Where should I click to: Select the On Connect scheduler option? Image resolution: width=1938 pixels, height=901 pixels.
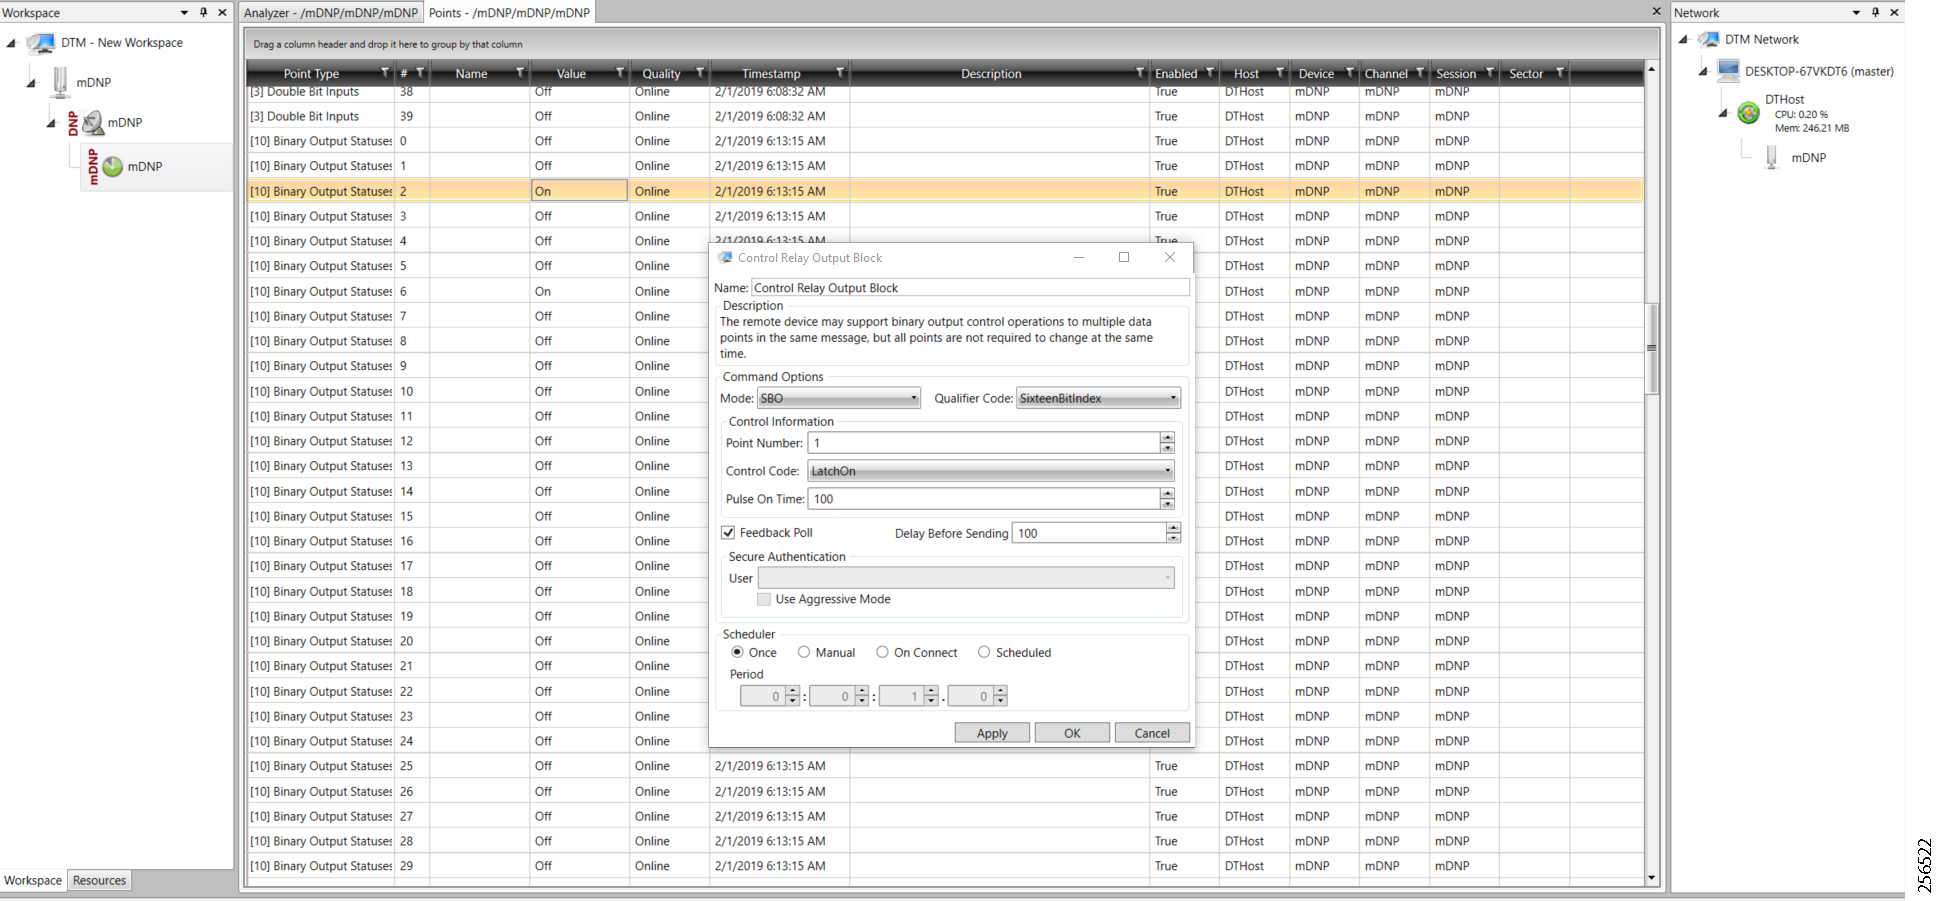click(x=882, y=652)
